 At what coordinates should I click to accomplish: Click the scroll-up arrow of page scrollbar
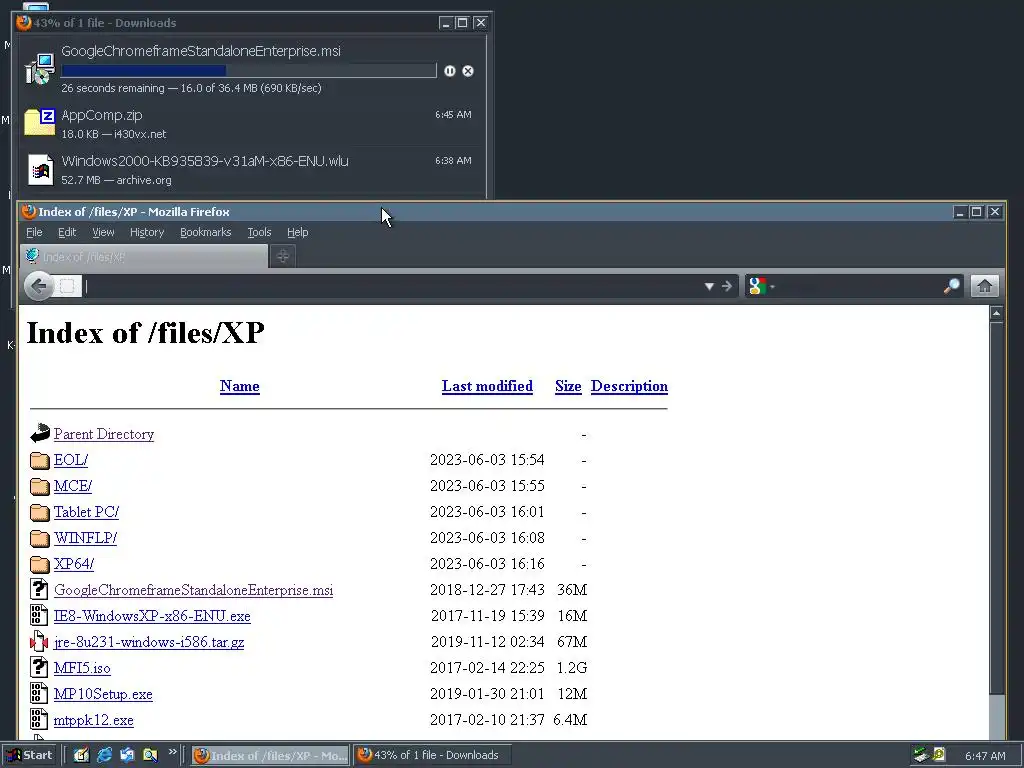tap(997, 314)
